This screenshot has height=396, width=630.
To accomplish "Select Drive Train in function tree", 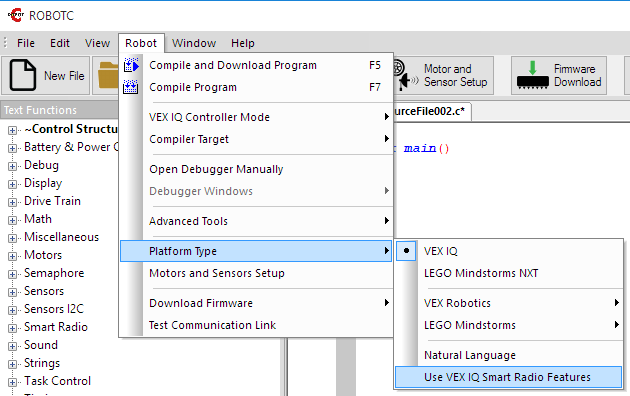I will (x=52, y=201).
